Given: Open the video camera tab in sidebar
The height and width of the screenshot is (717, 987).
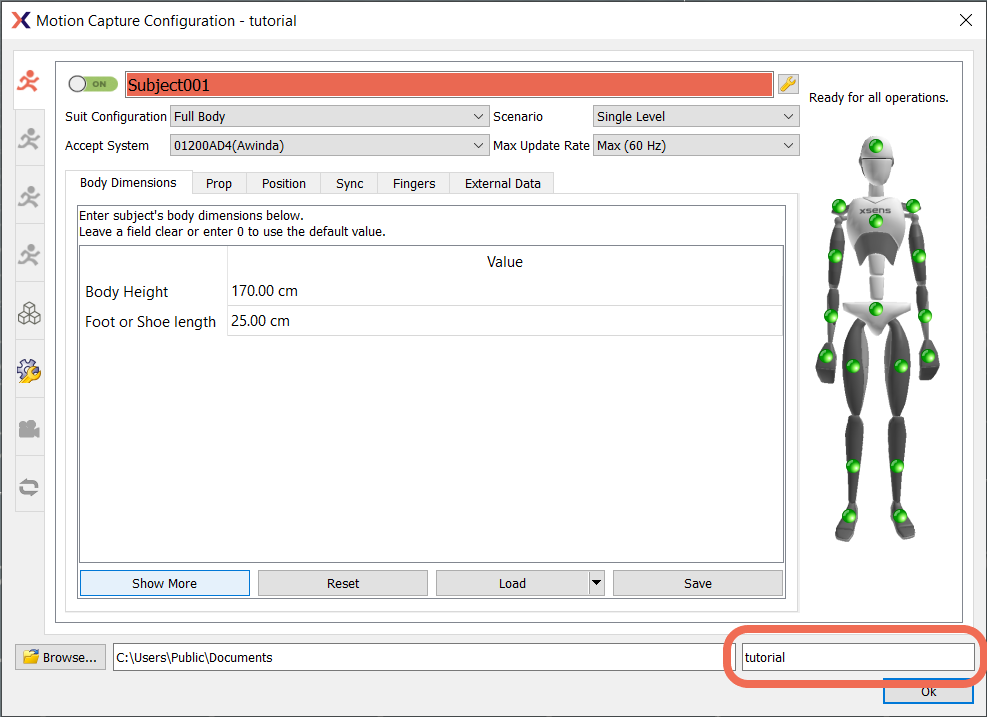Looking at the screenshot, I should coord(29,429).
